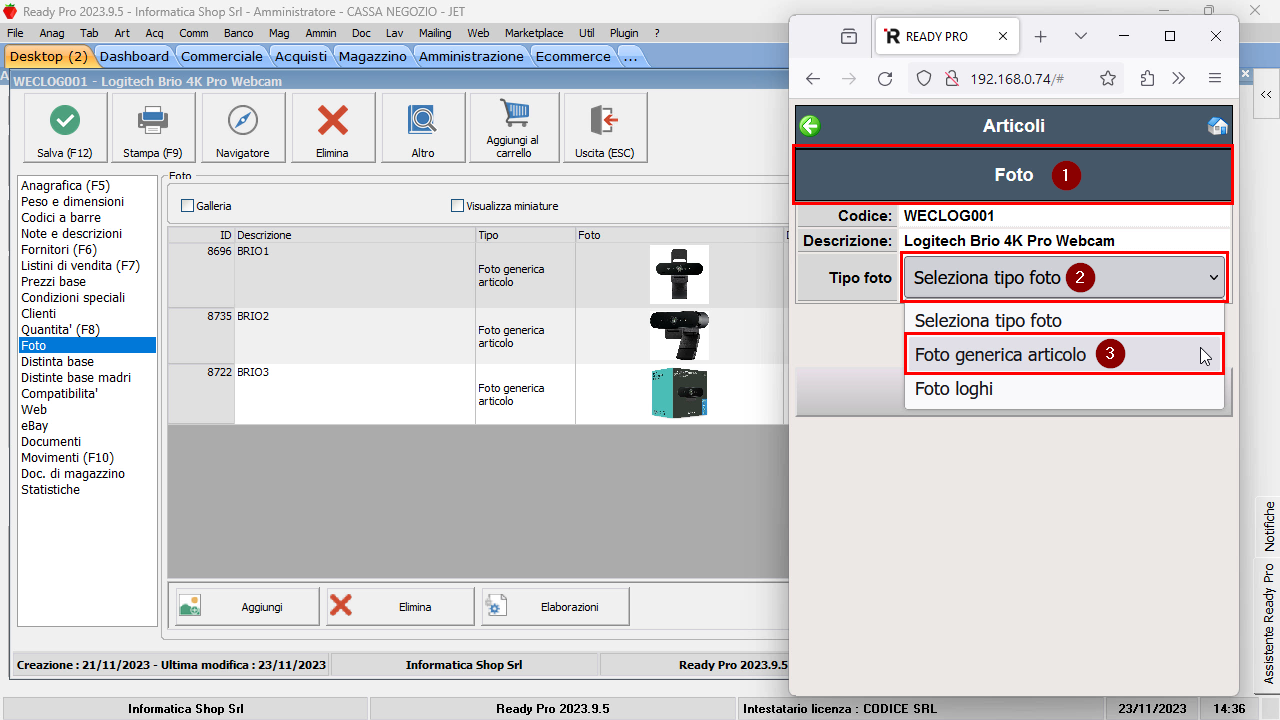Open the Notifiche side tab

[x=1268, y=526]
